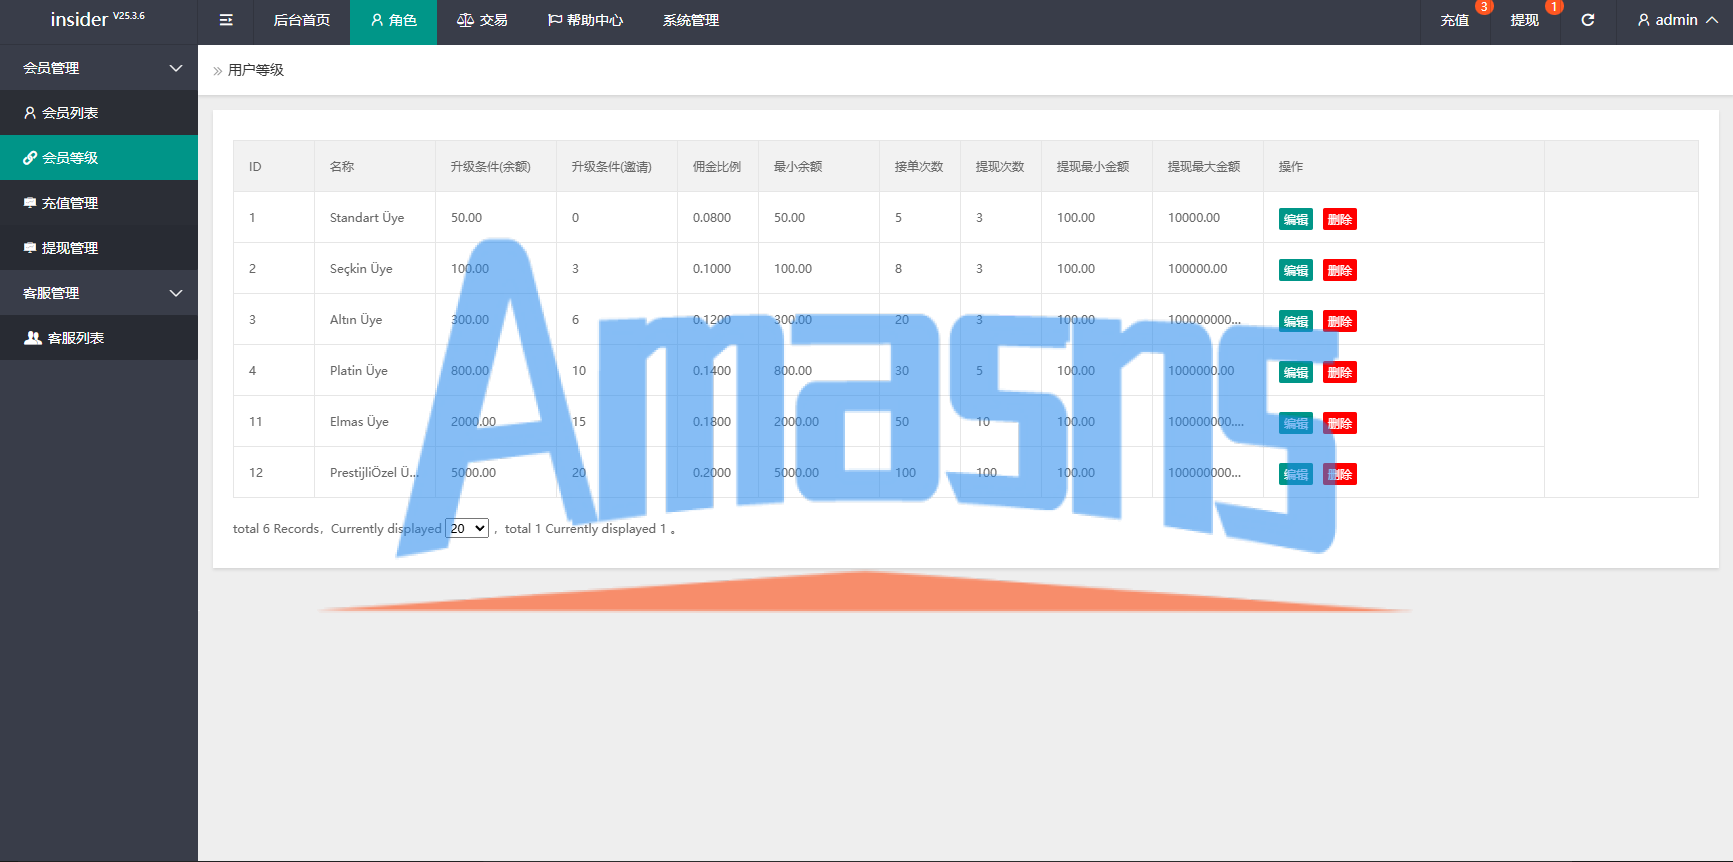Delete the Altın Üye row
This screenshot has width=1733, height=862.
point(1340,321)
